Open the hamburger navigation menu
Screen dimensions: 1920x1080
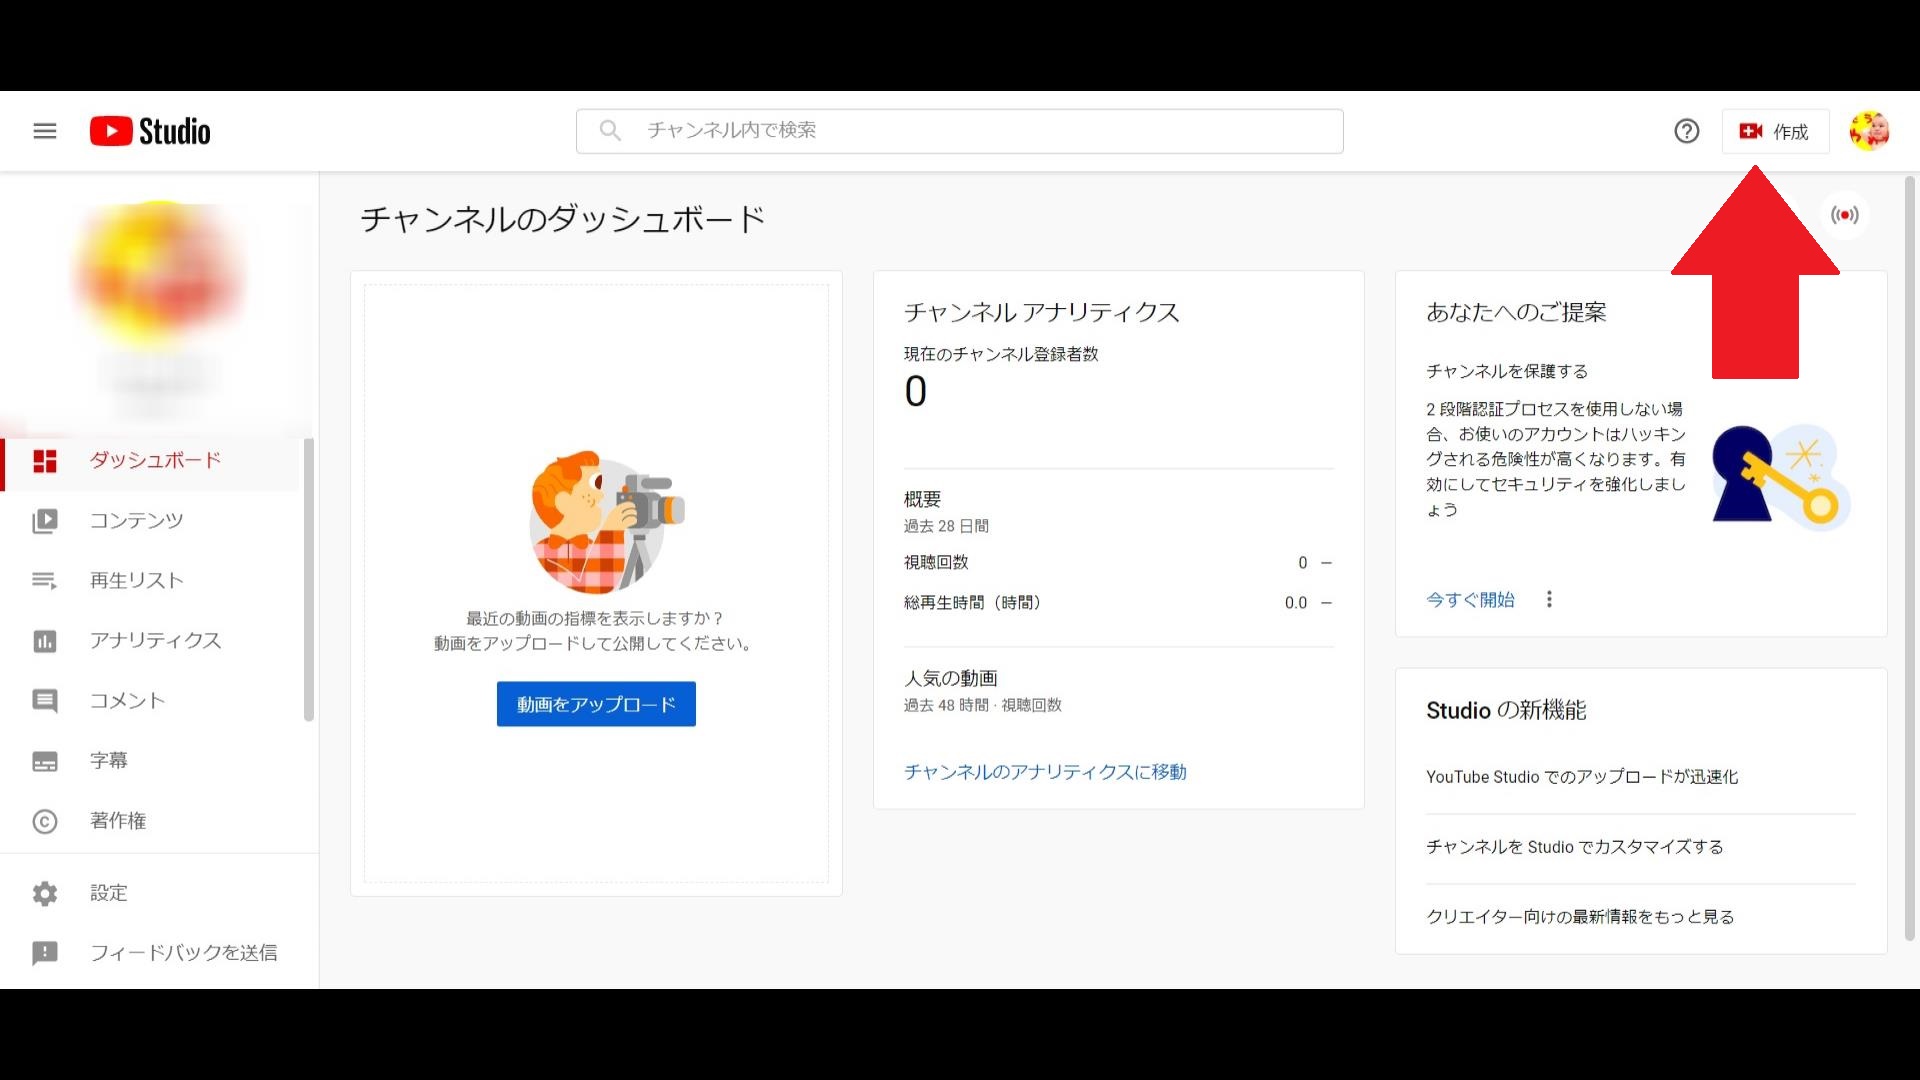click(45, 131)
